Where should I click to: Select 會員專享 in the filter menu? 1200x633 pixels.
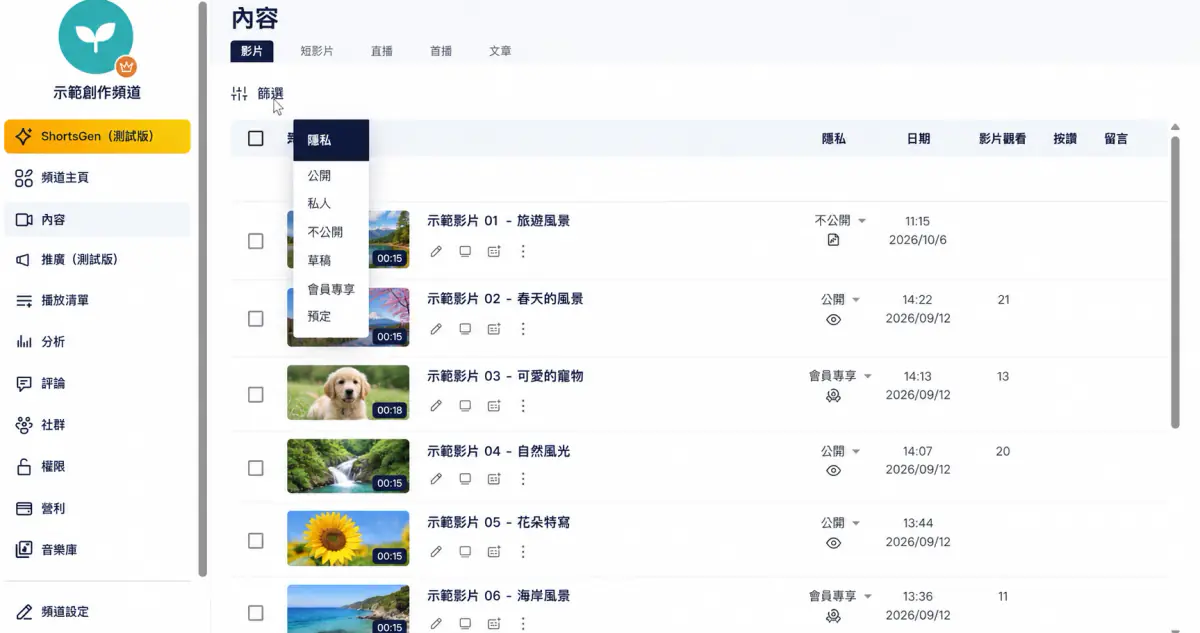pos(331,289)
